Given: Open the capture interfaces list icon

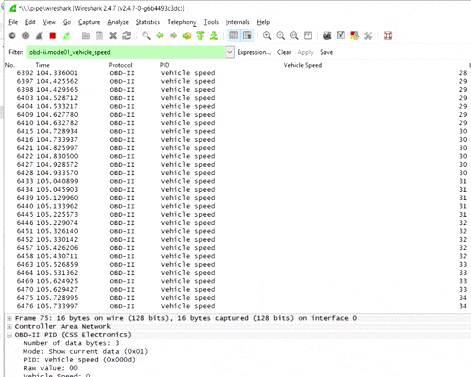Looking at the screenshot, I should pyautogui.click(x=12, y=35).
